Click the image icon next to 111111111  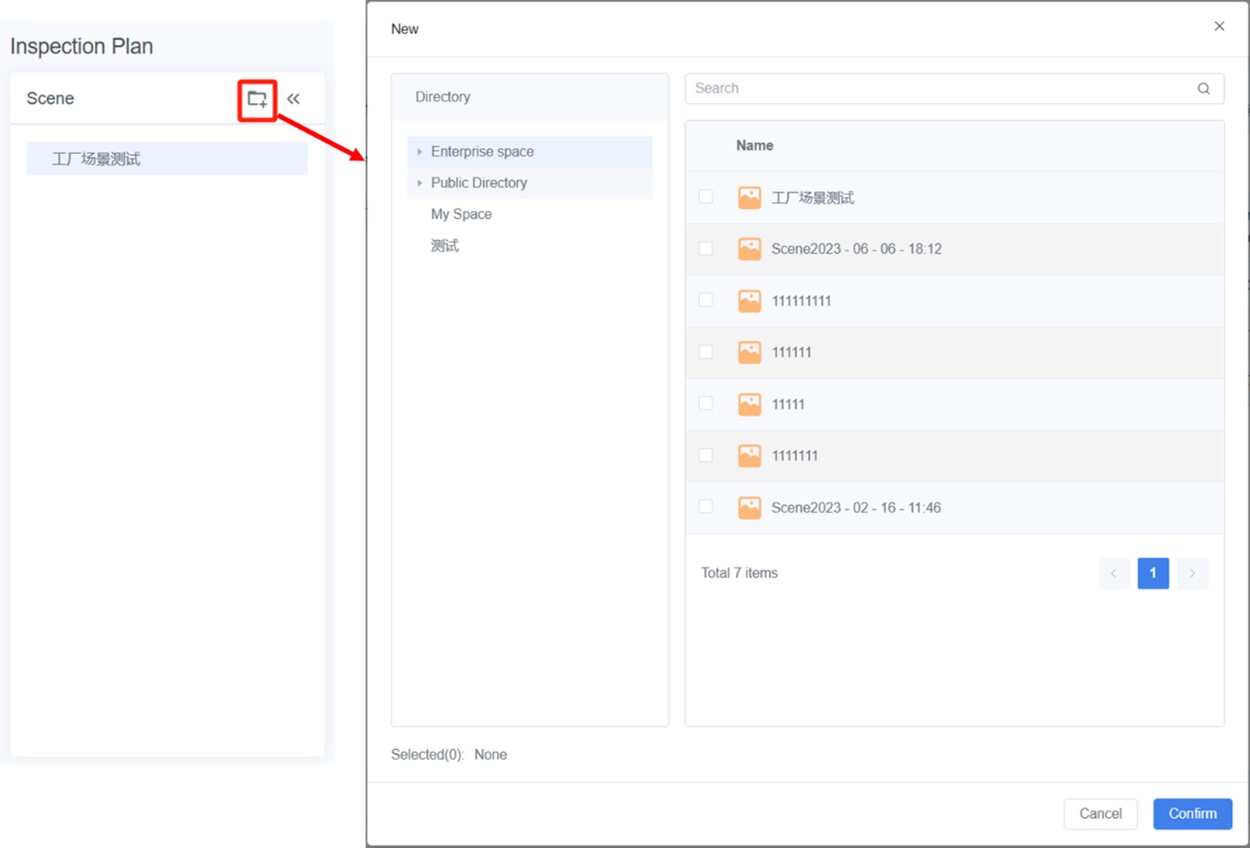pyautogui.click(x=749, y=300)
